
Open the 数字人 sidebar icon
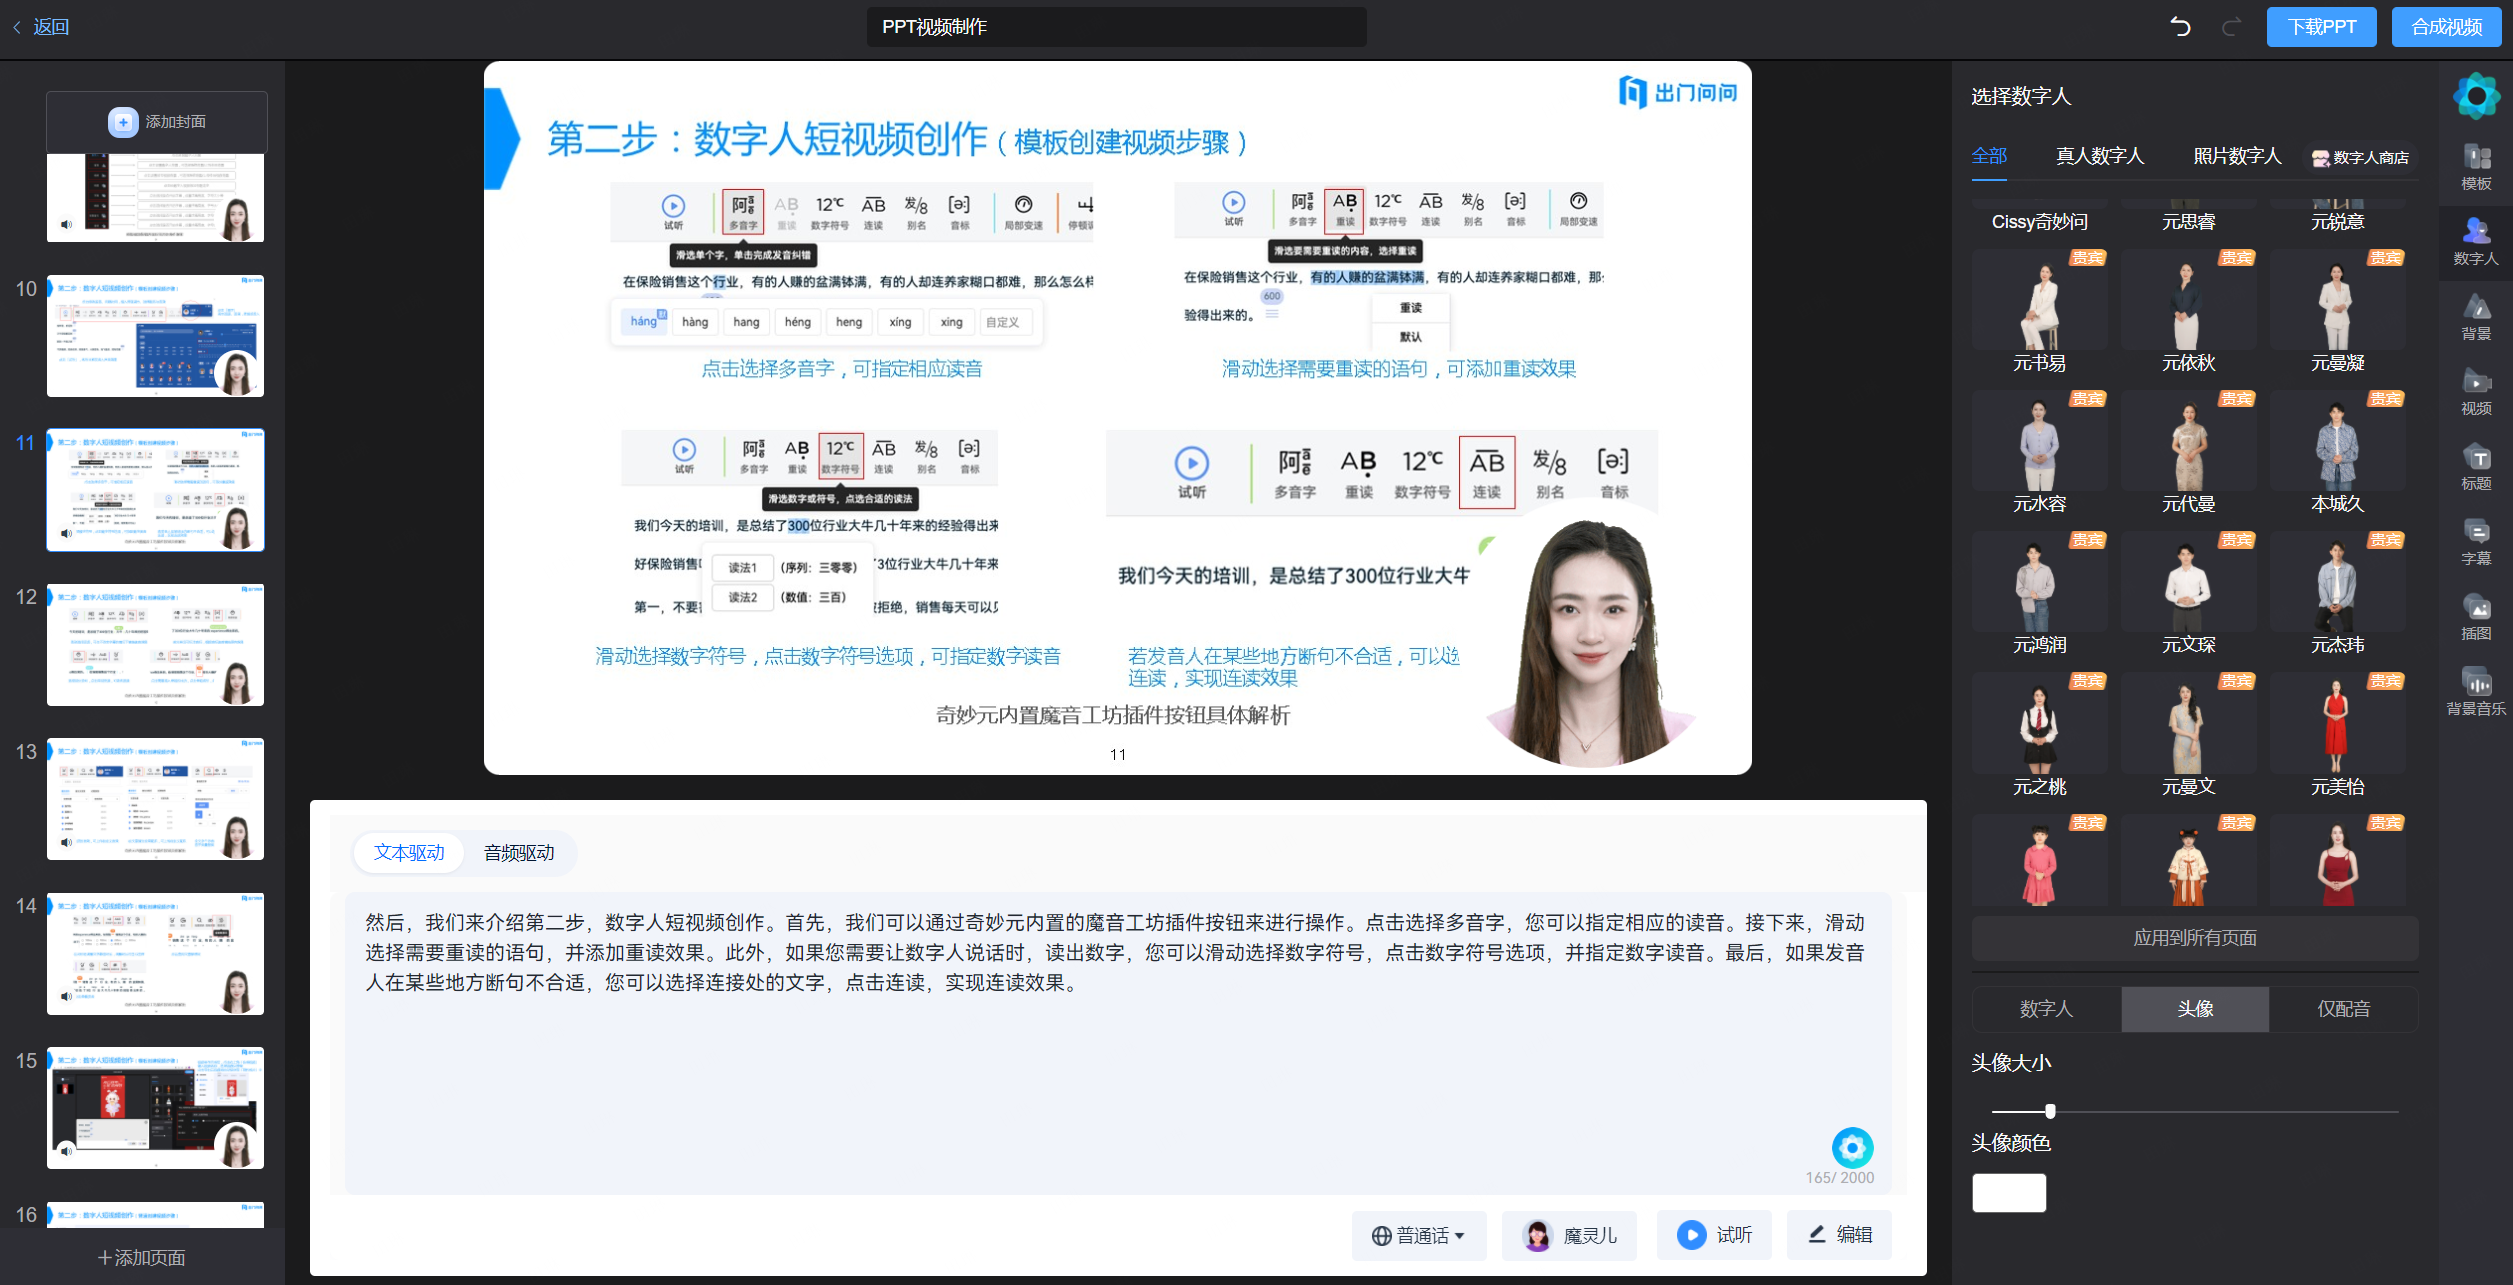2476,242
